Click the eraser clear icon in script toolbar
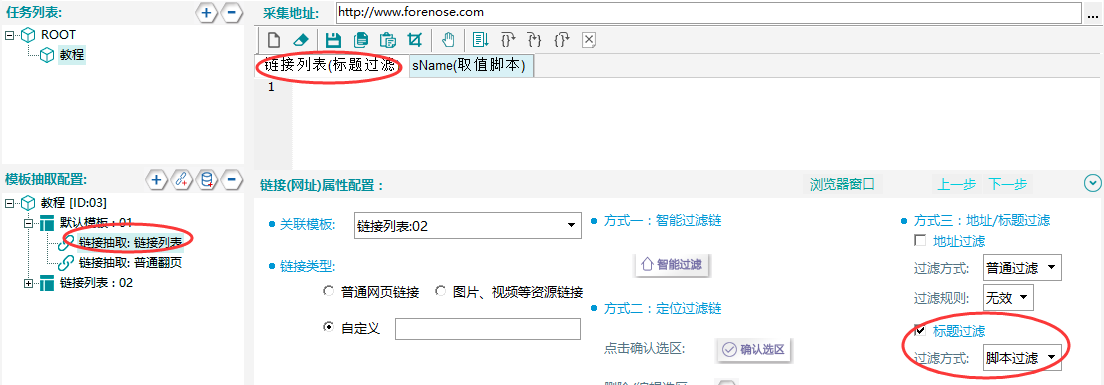Image resolution: width=1104 pixels, height=385 pixels. pyautogui.click(x=301, y=40)
